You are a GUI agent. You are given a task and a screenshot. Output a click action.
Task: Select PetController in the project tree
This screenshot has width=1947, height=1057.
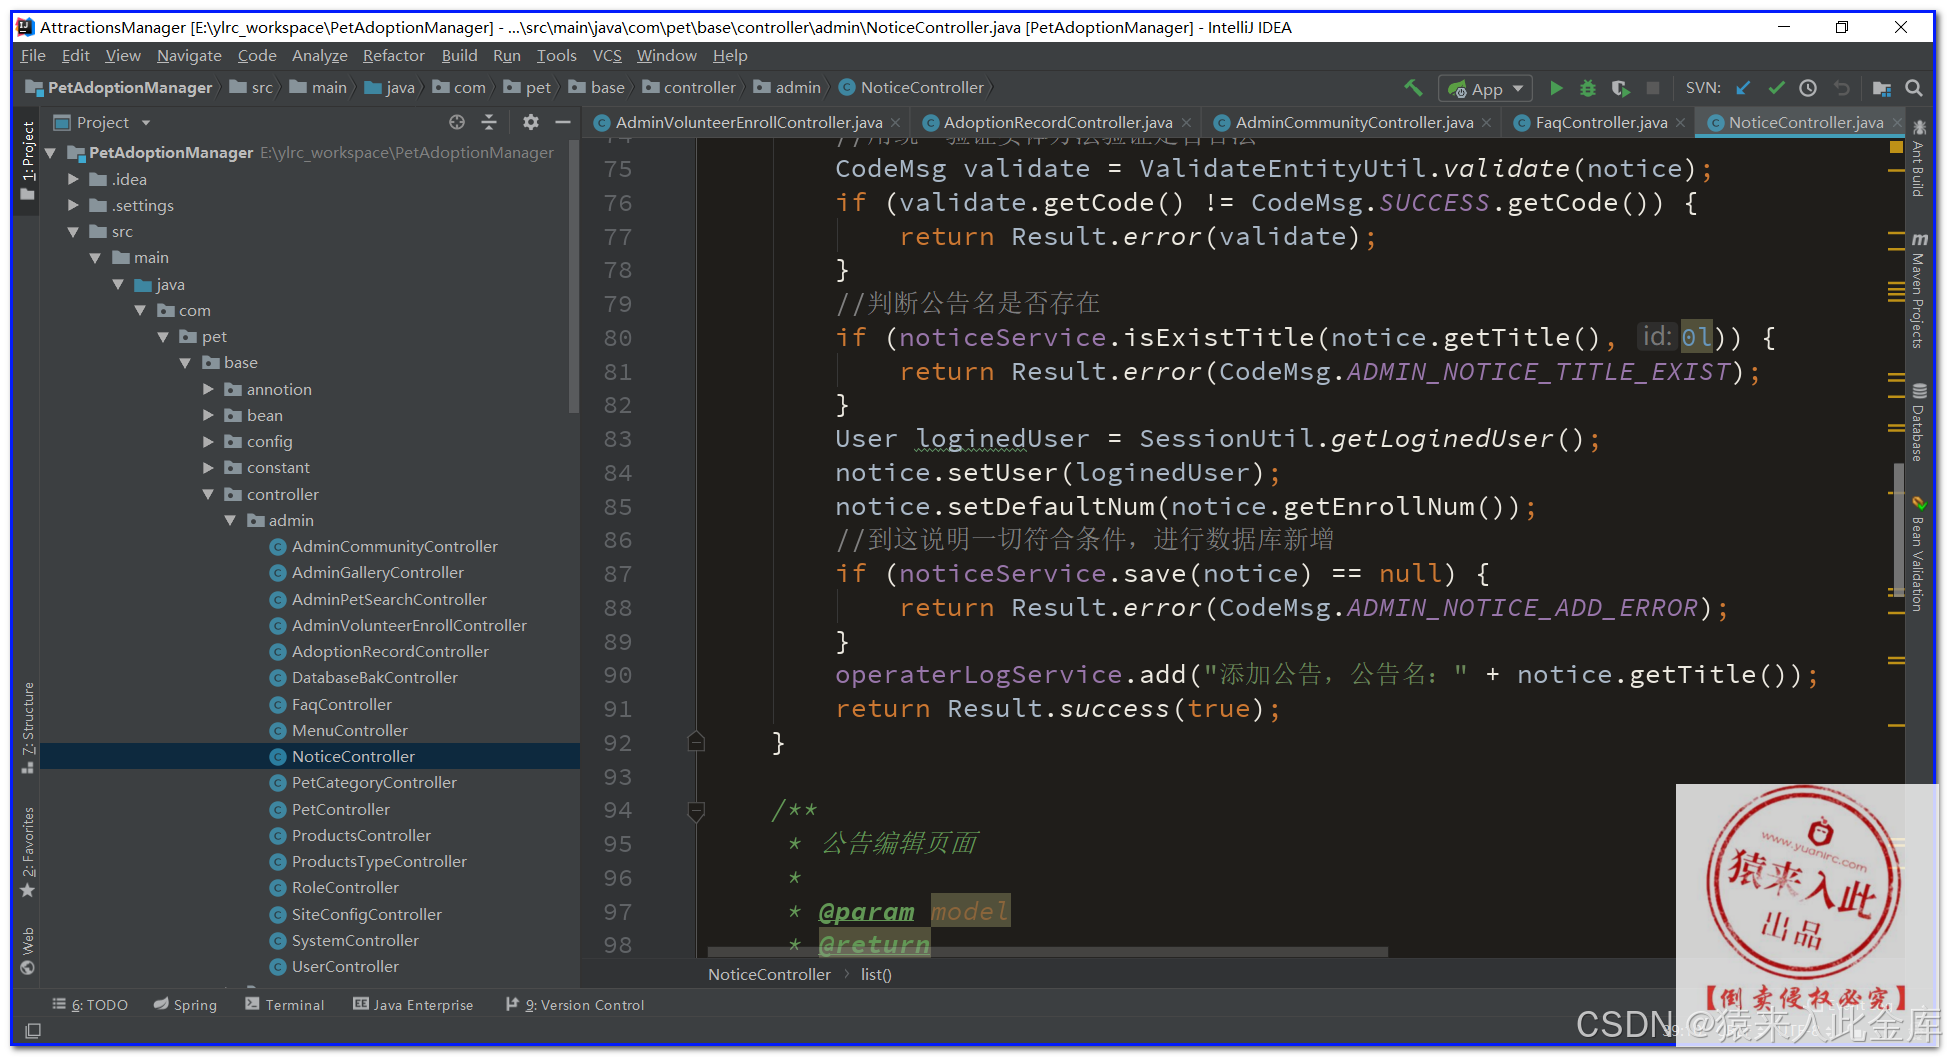pos(341,809)
